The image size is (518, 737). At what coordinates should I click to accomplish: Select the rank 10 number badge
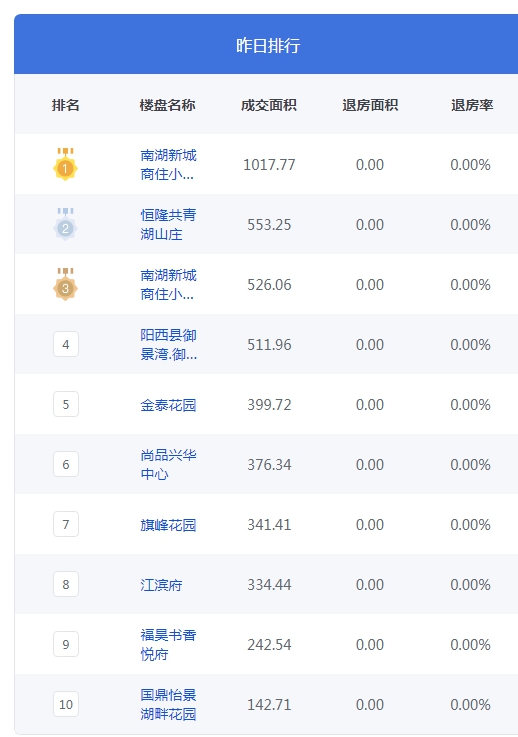tap(66, 705)
